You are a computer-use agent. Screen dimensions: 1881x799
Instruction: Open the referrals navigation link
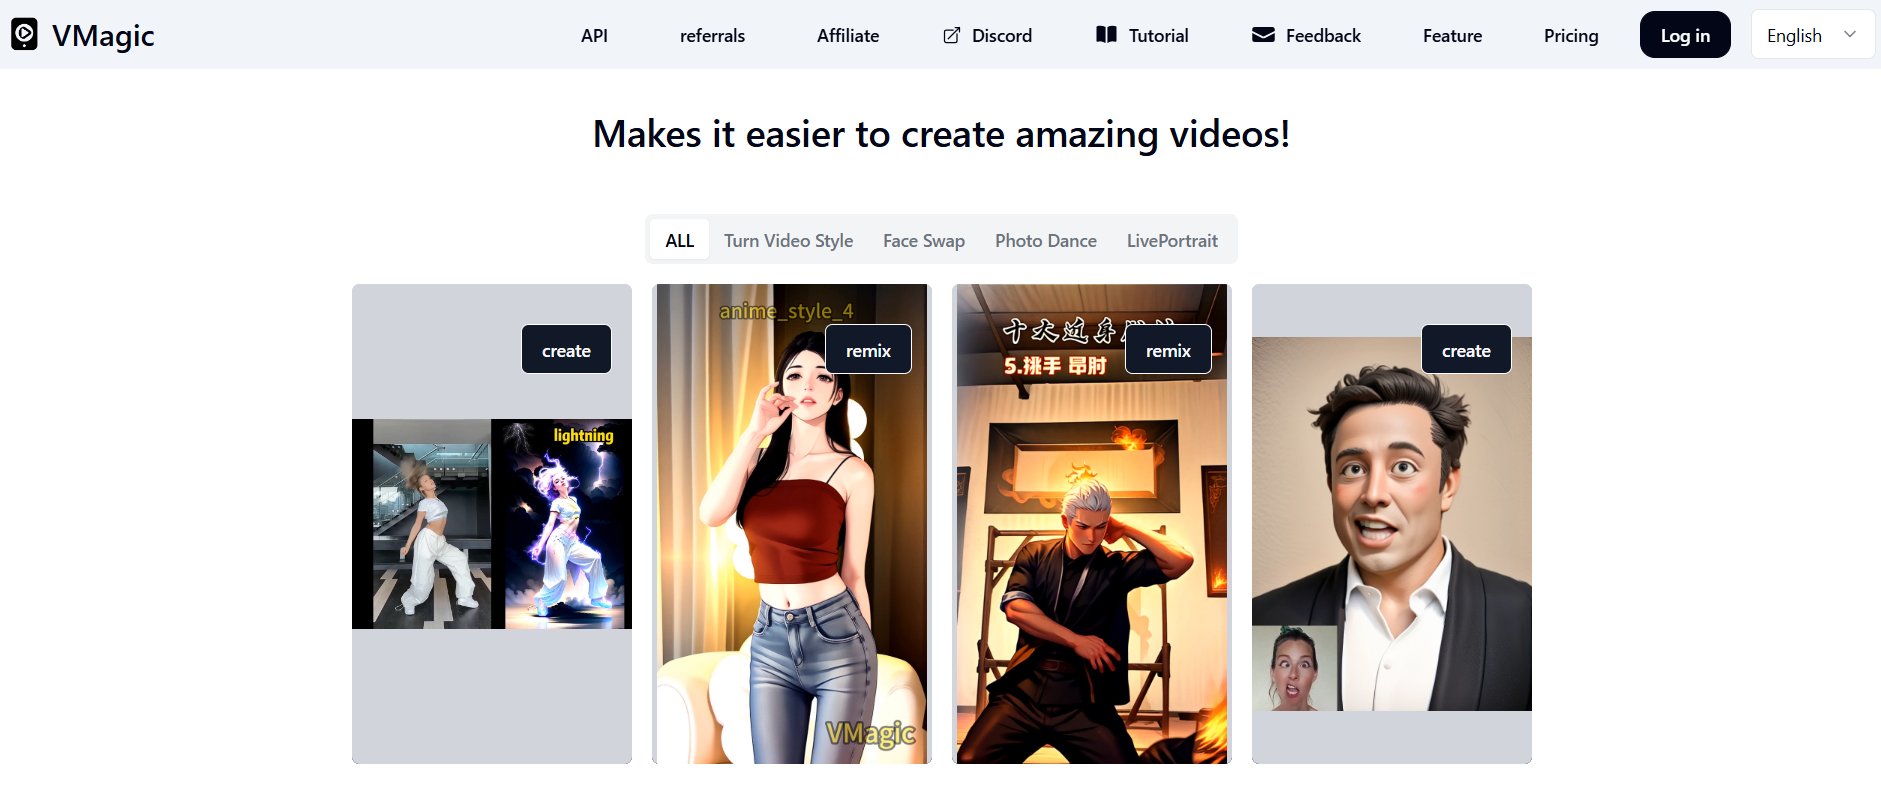[712, 35]
